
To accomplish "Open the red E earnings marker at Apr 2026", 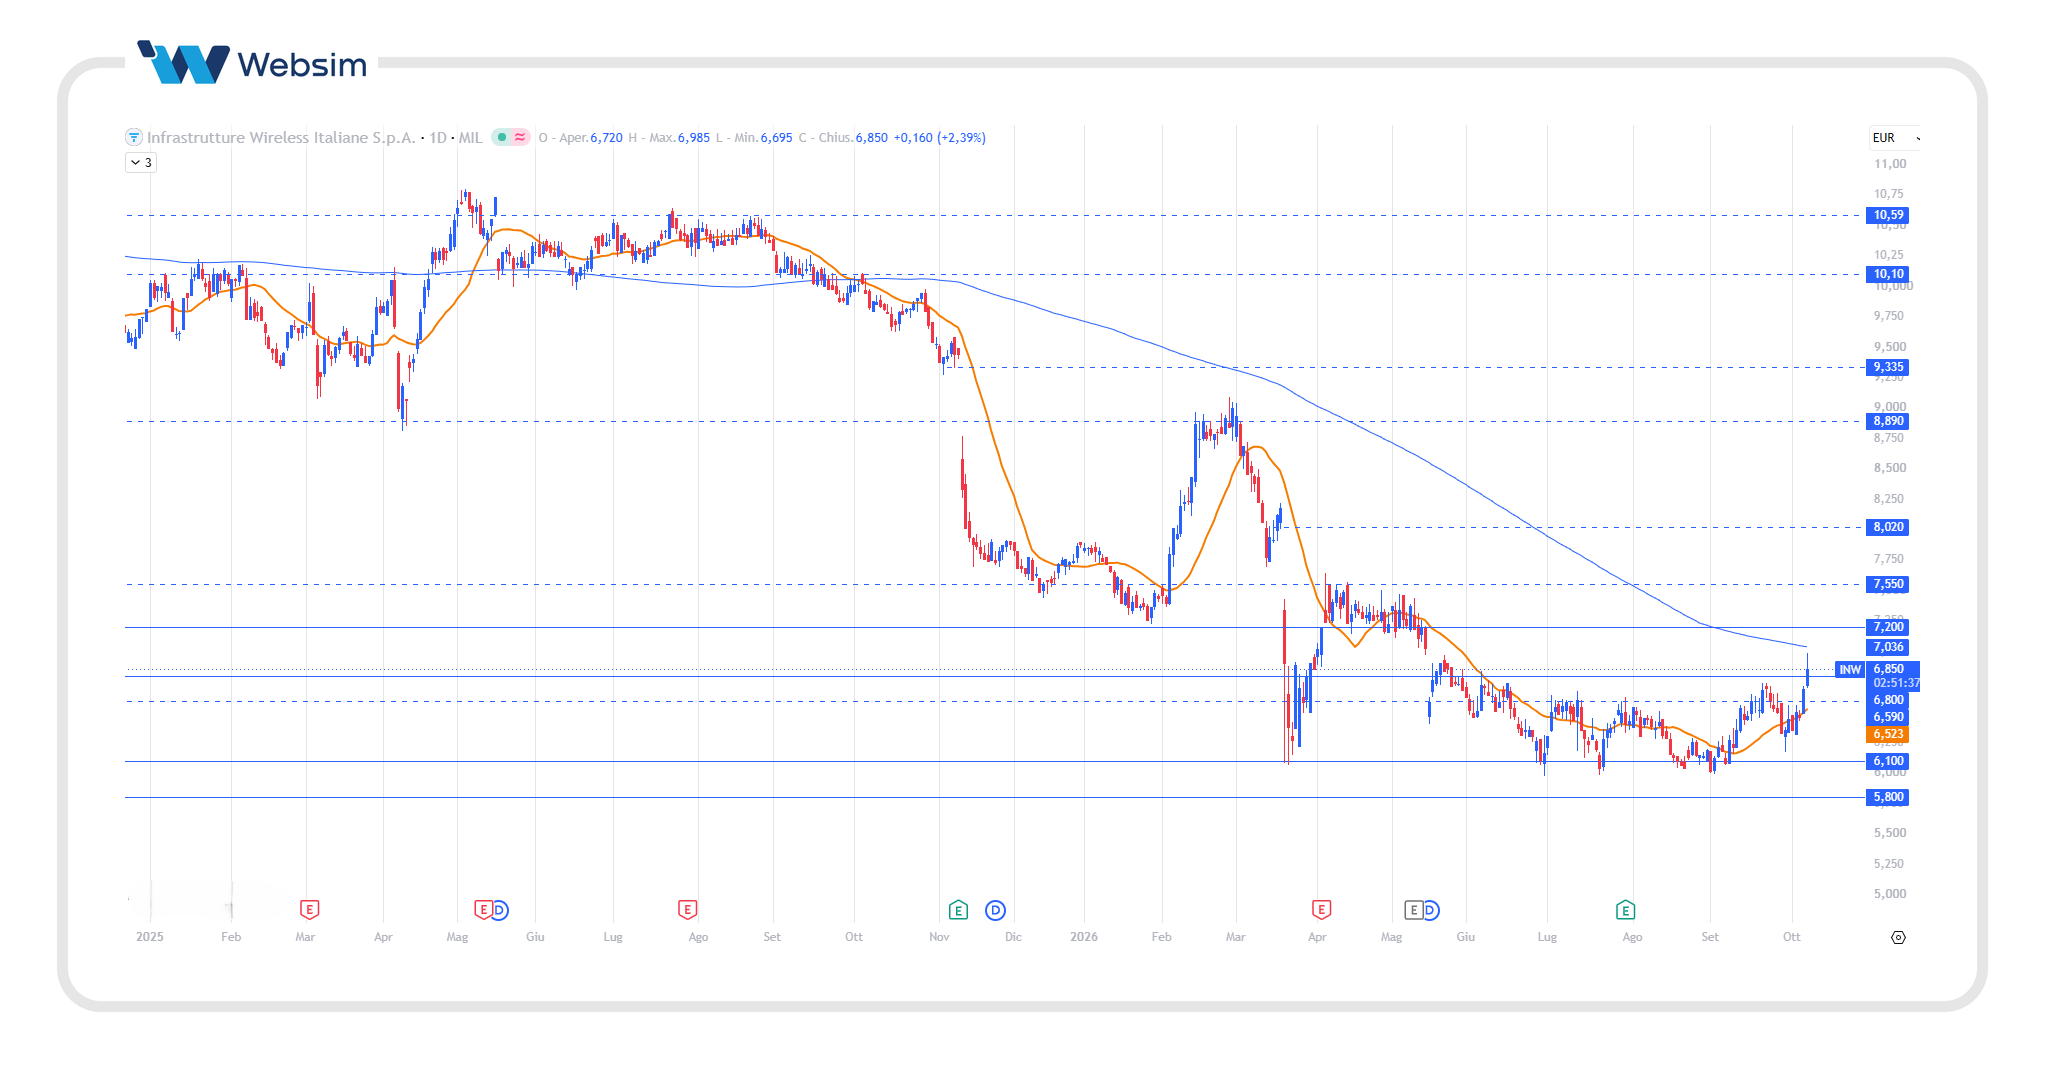I will coord(1321,909).
